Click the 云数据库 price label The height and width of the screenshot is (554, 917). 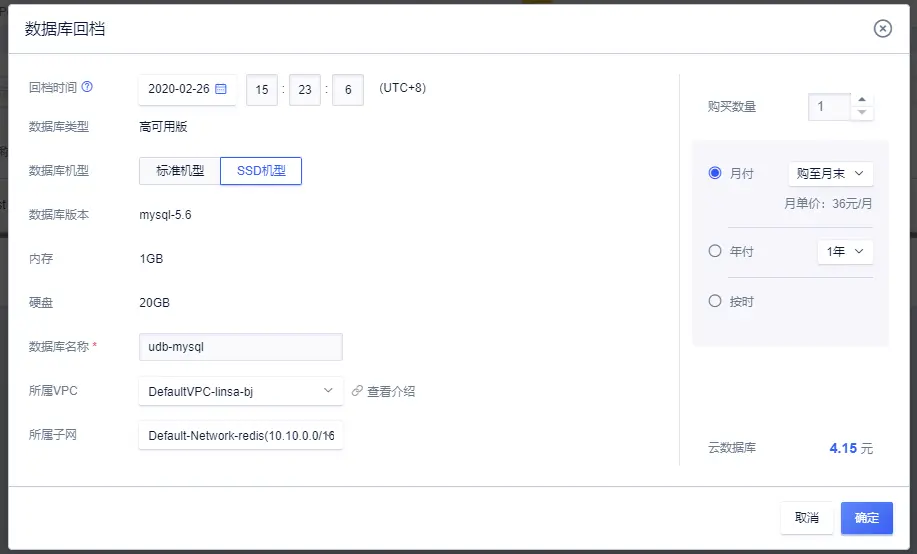[732, 448]
